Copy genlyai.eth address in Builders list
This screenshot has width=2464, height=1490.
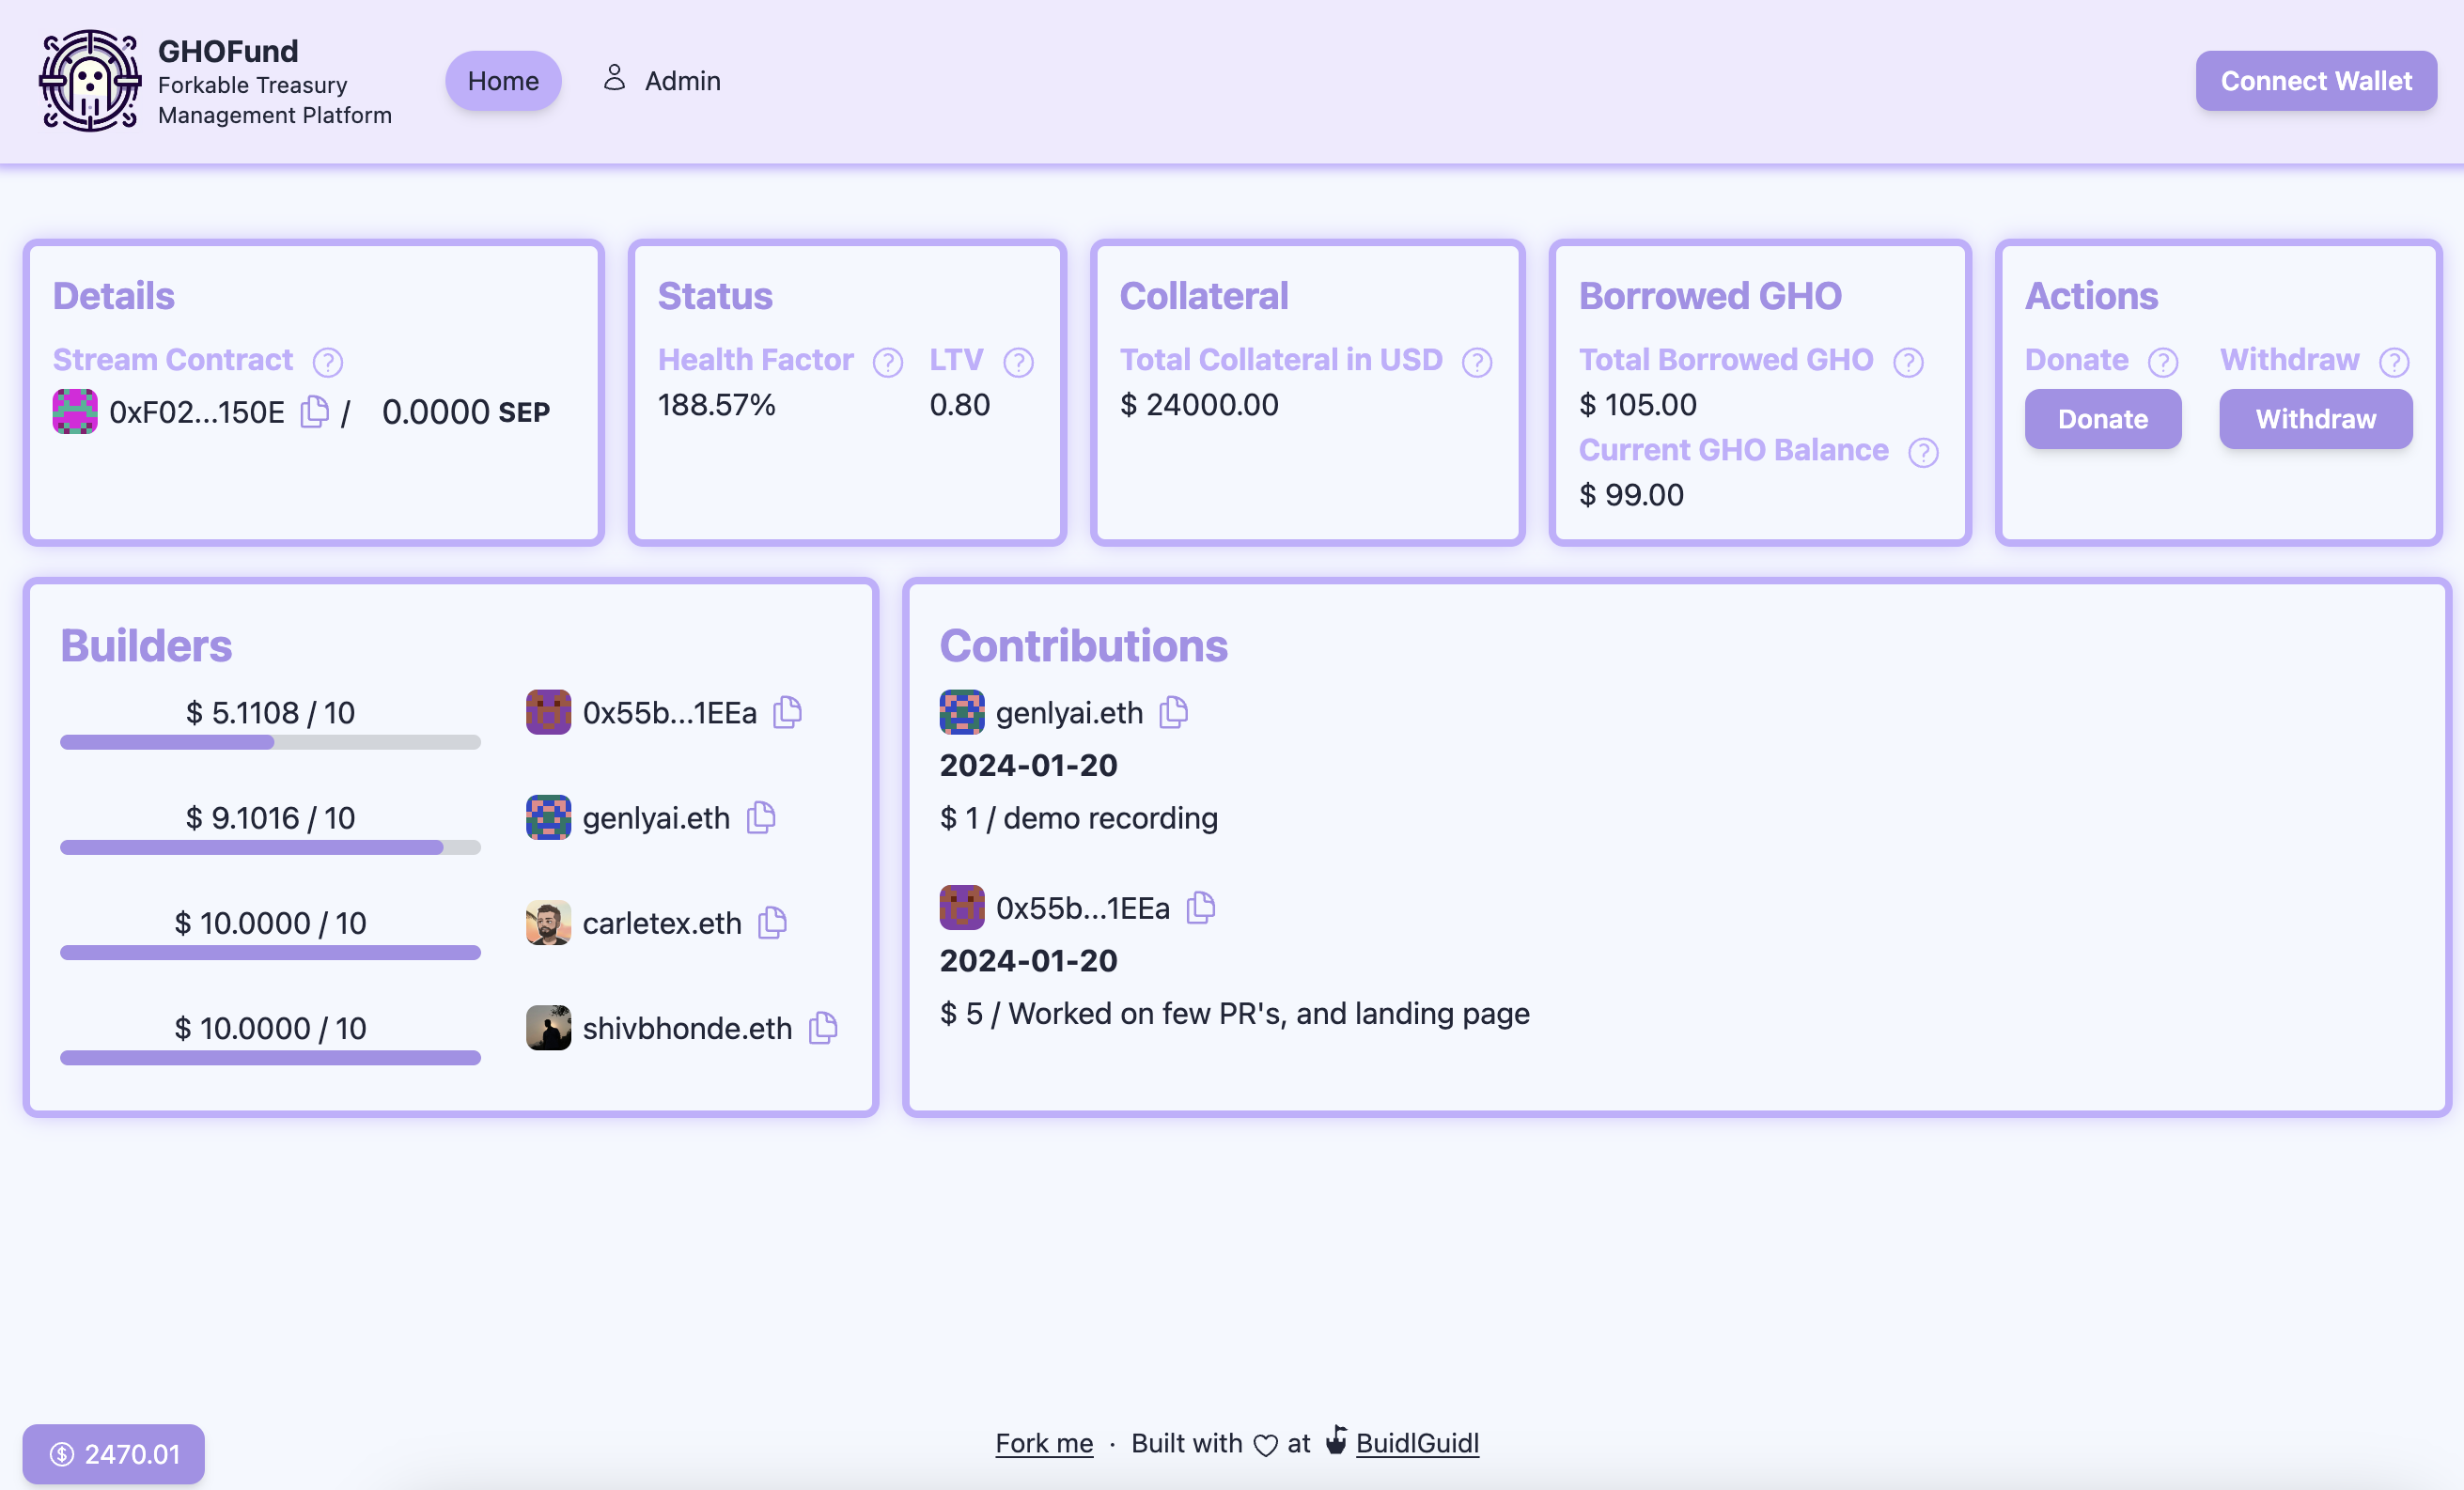point(762,817)
